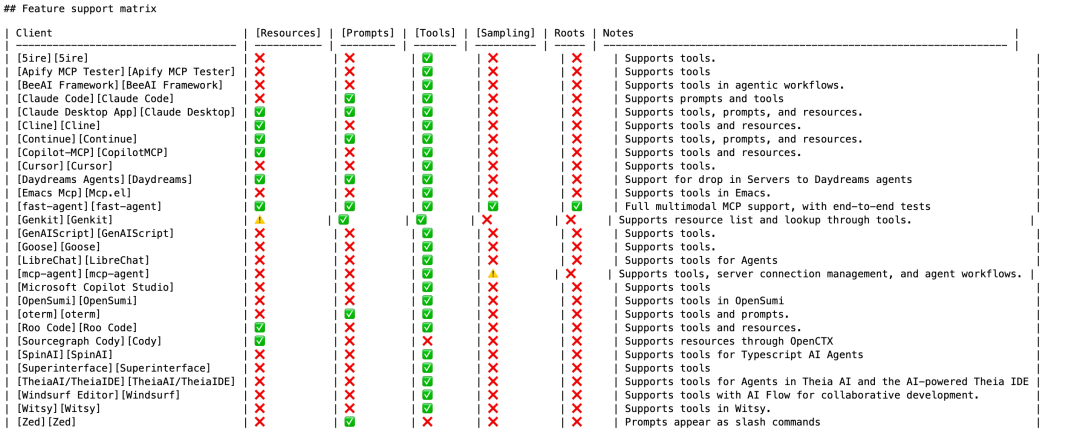Viewport: 1080px width, 439px height.
Task: Click fast-agent's green check under Sampling
Action: [493, 206]
